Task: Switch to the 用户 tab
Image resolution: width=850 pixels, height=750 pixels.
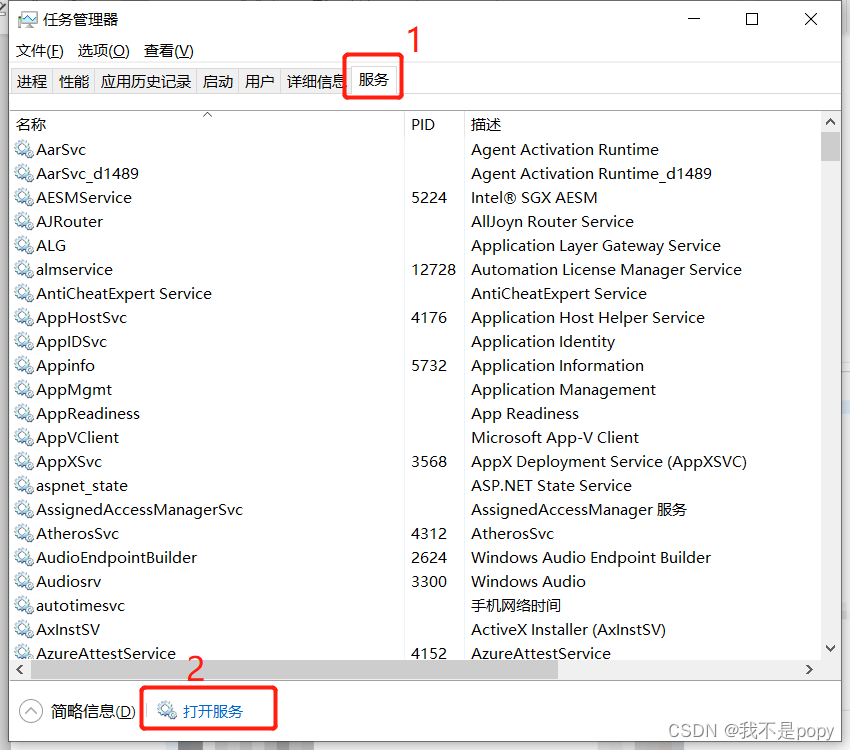Action: point(260,81)
